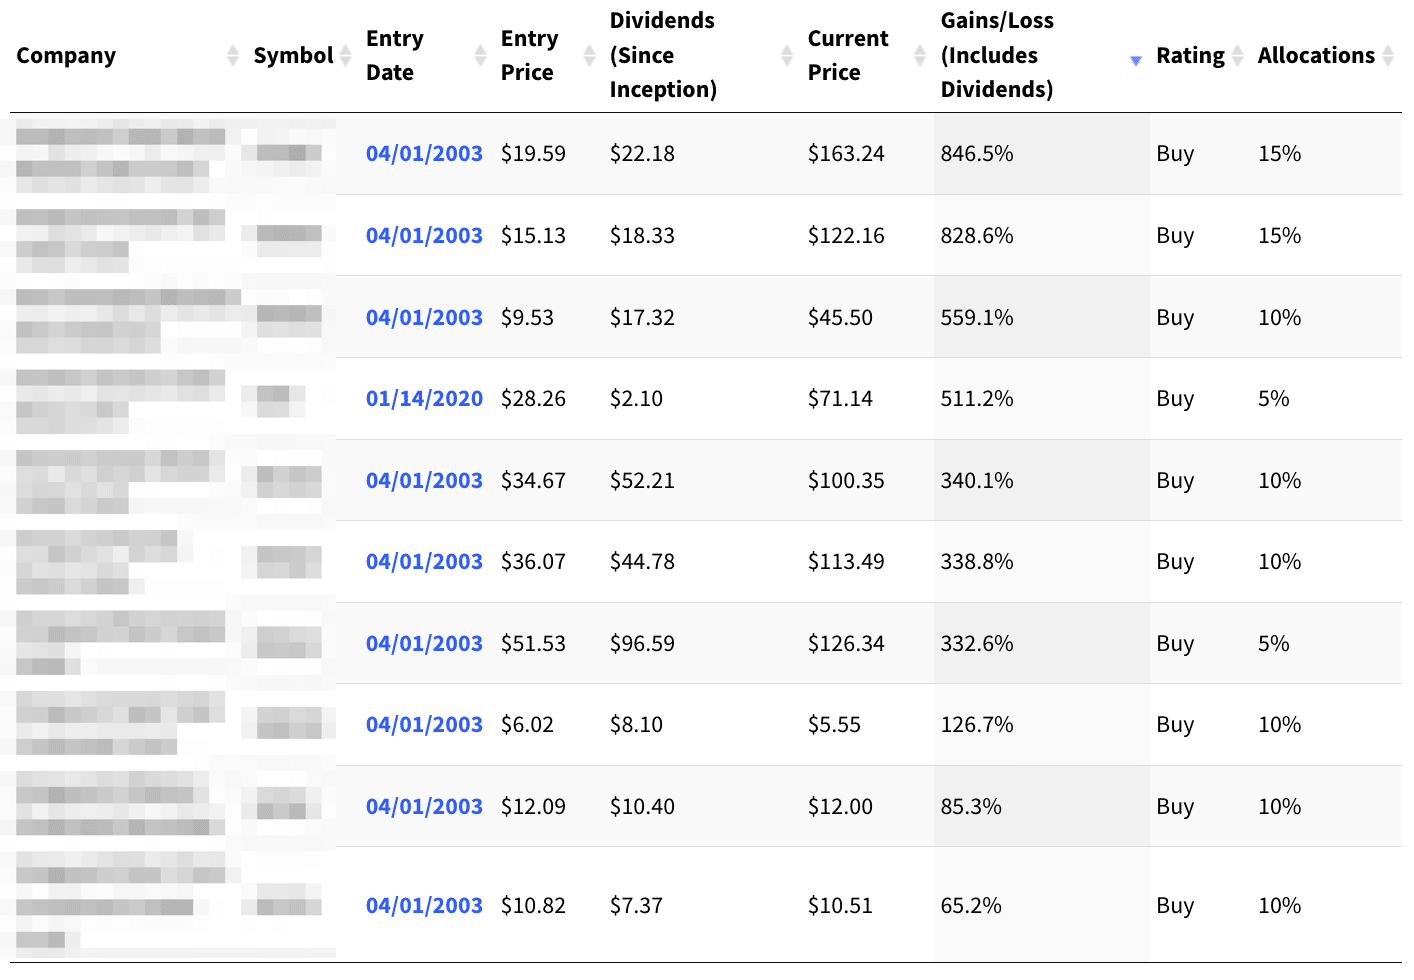Sort by Dividends (Since Inception) arrows

pos(787,56)
